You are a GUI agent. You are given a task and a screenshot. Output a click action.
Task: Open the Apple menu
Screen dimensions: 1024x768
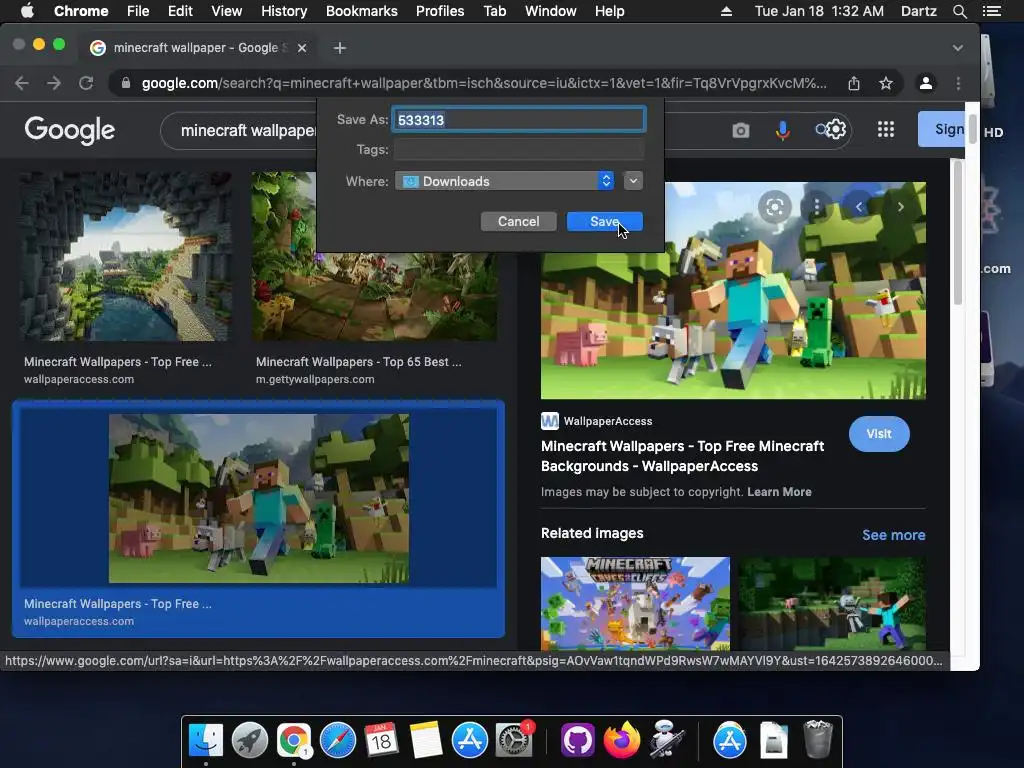coord(27,11)
